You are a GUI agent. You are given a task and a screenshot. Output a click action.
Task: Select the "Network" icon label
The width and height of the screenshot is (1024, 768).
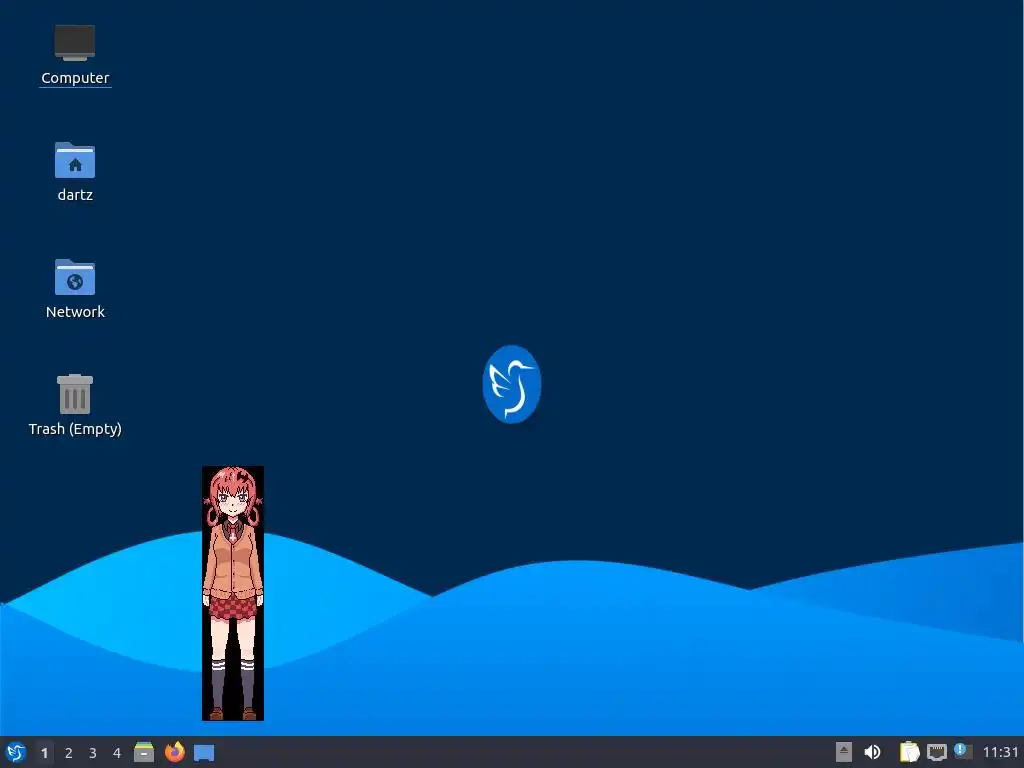pos(75,312)
